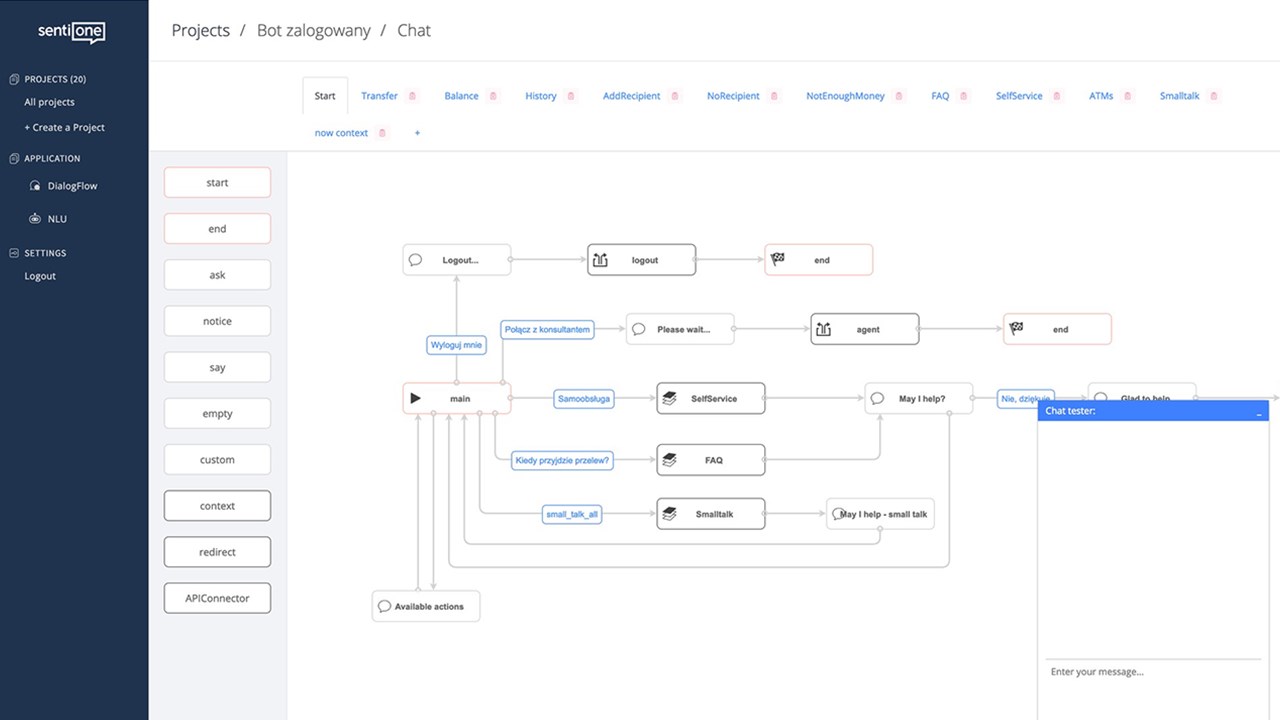Switch to the Balance tab
This screenshot has height=720, width=1280.
point(461,96)
